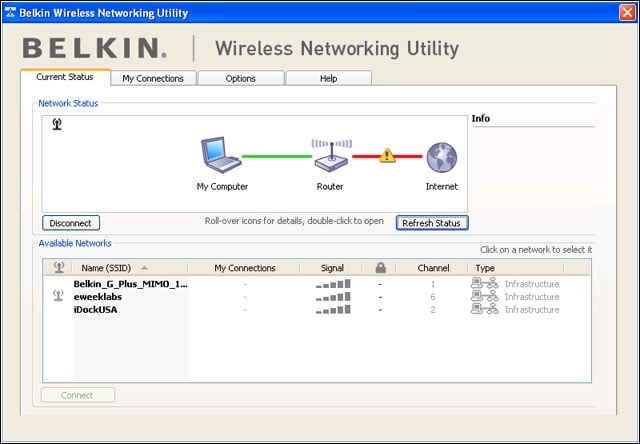The image size is (640, 444).
Task: Select the iDockUSA network
Action: tap(96, 310)
